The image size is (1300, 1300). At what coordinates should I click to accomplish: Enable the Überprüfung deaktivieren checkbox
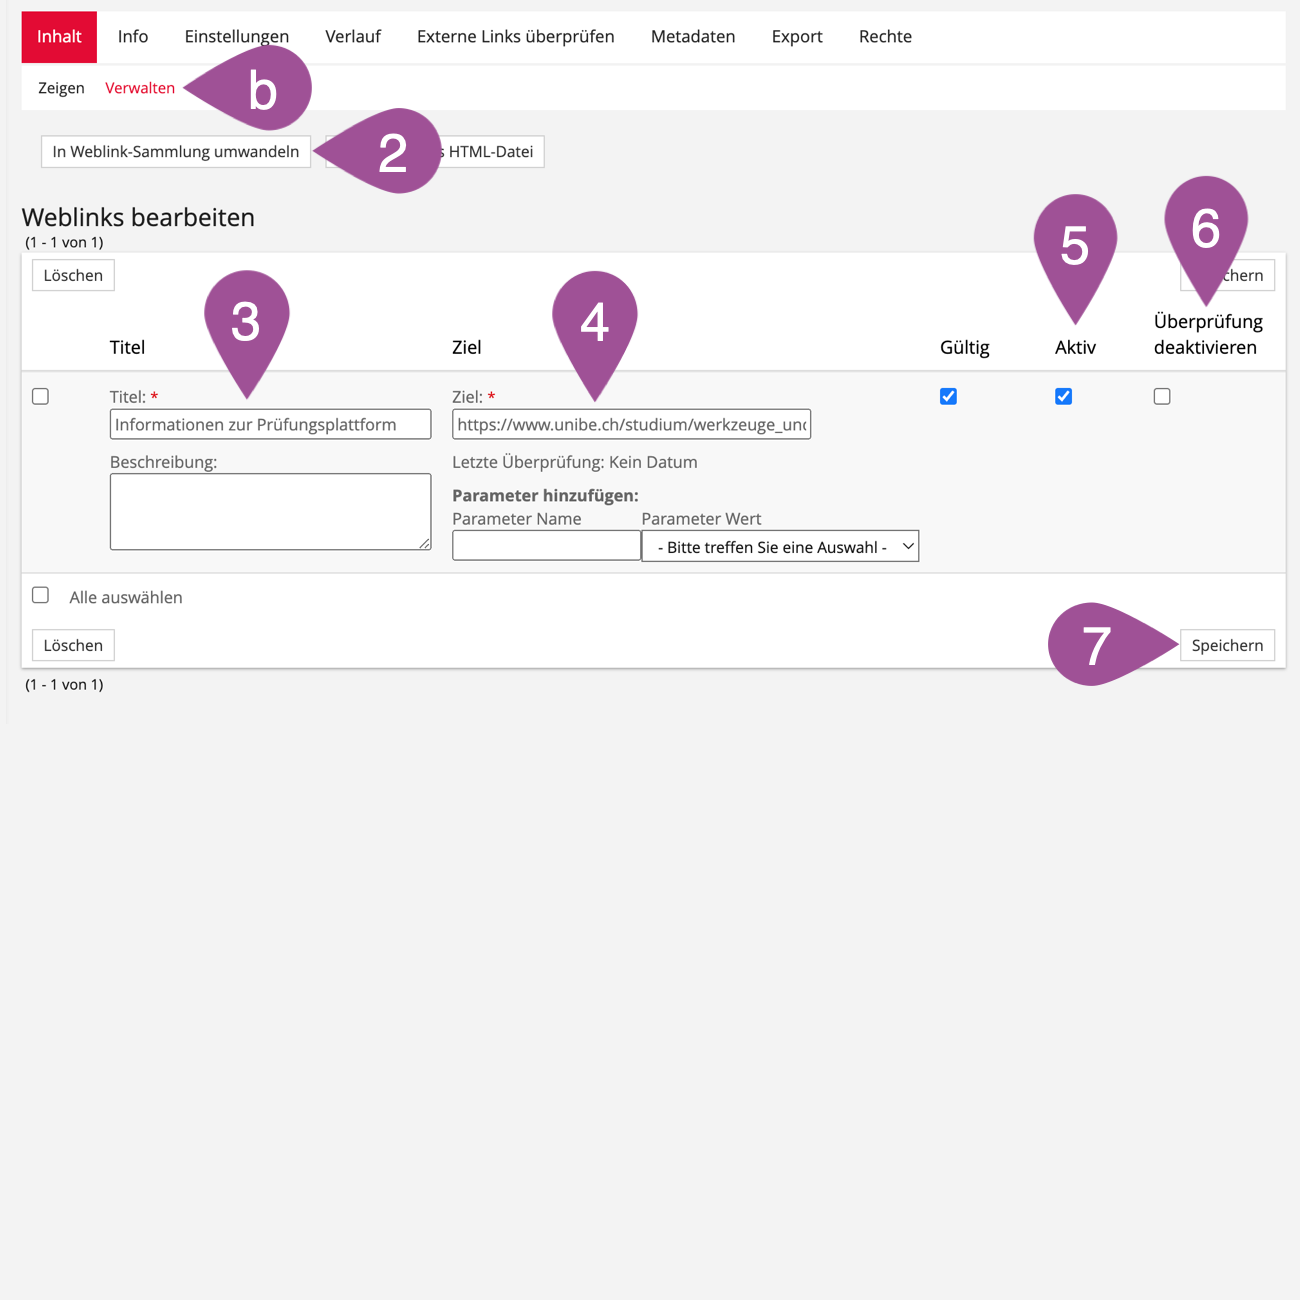point(1161,397)
